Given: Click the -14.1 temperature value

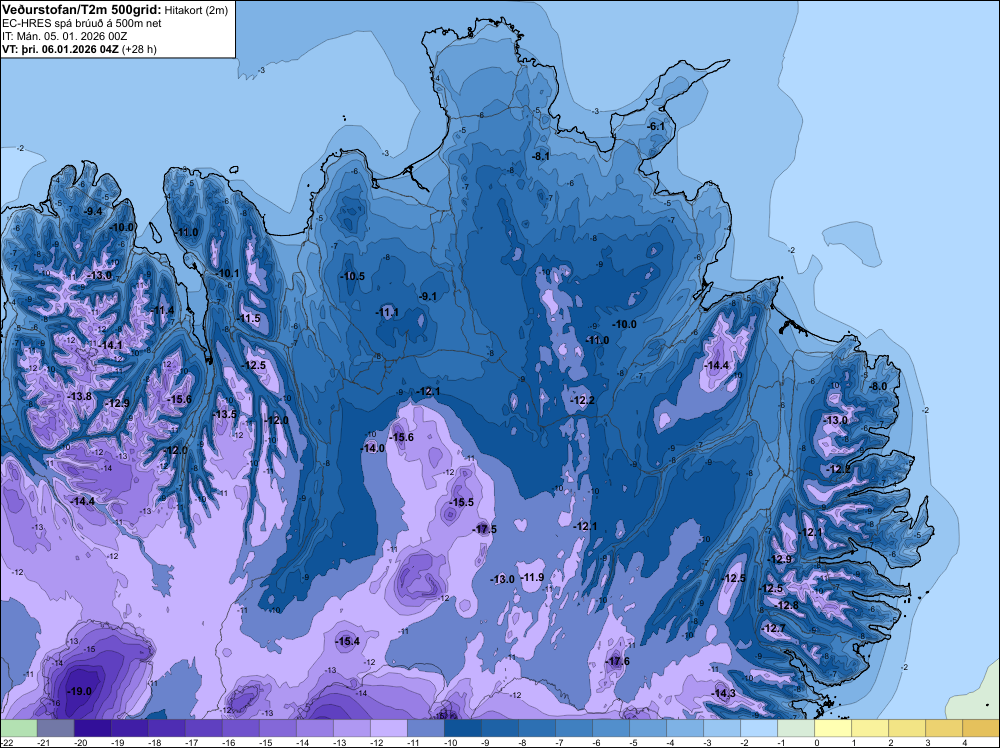Looking at the screenshot, I should 110,345.
